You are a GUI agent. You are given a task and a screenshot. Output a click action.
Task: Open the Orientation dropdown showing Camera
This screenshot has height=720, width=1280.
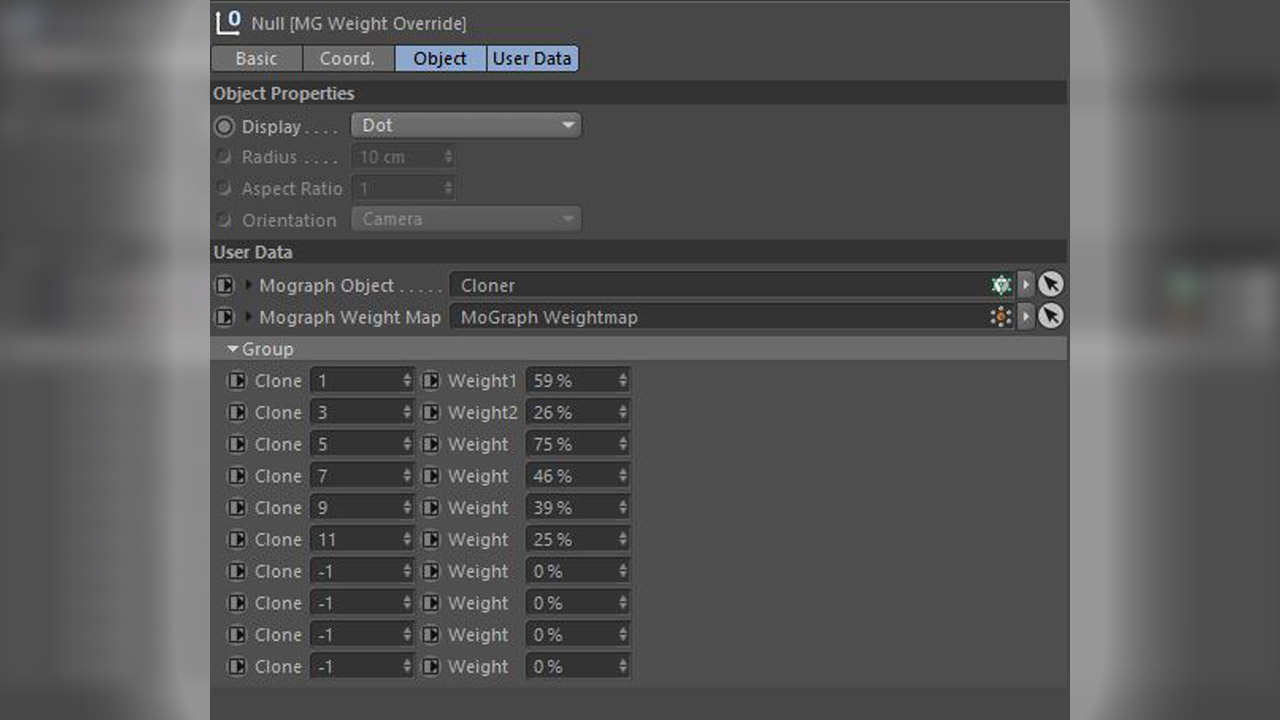pos(466,218)
